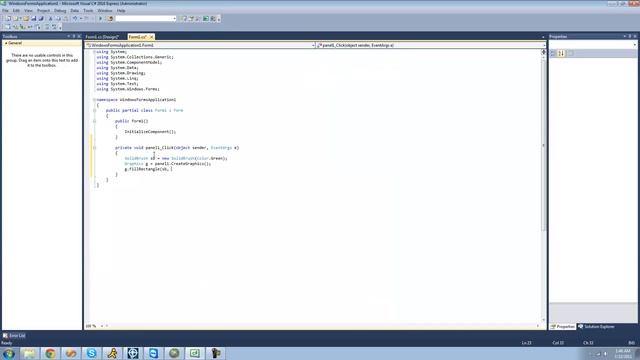
Task: Click the first text editor toolbar icon
Action: click(x=7, y=27)
